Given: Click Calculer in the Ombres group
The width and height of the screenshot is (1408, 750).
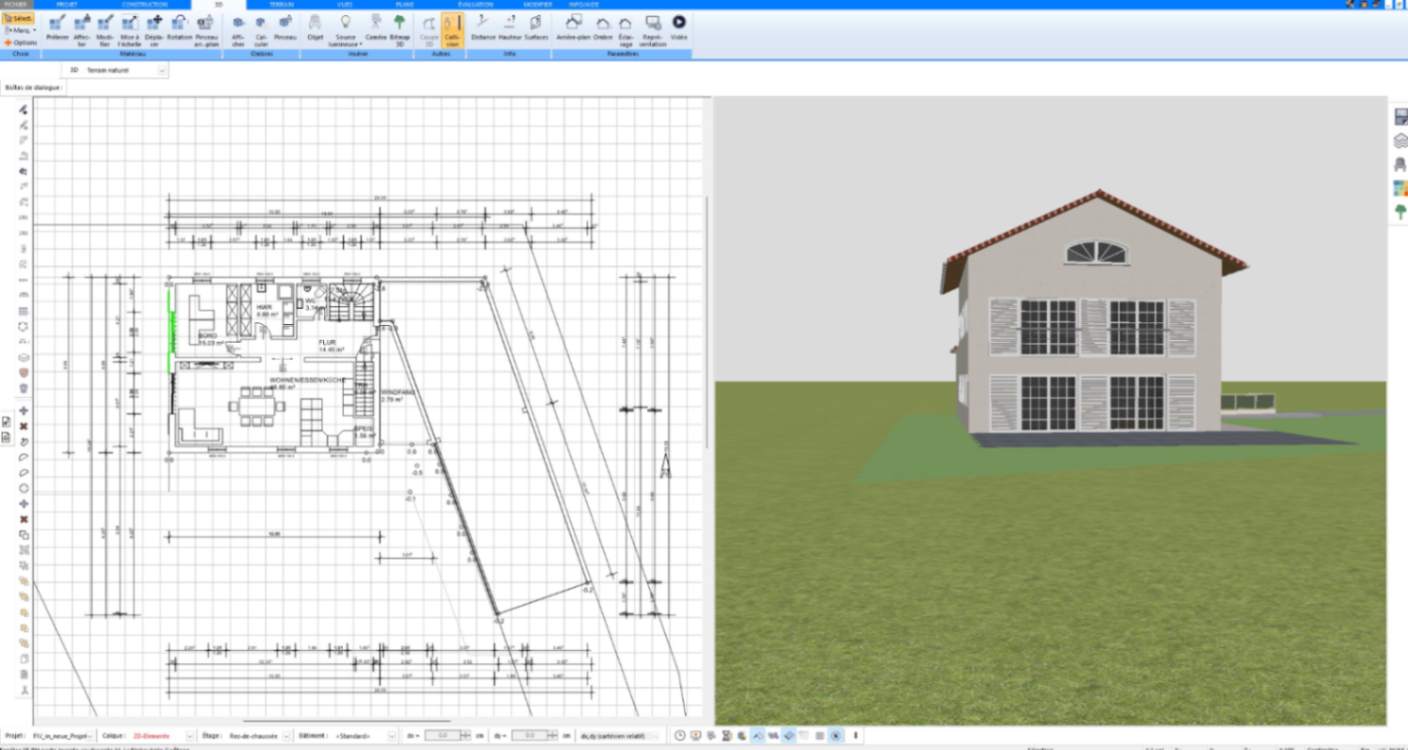Looking at the screenshot, I should (x=261, y=30).
